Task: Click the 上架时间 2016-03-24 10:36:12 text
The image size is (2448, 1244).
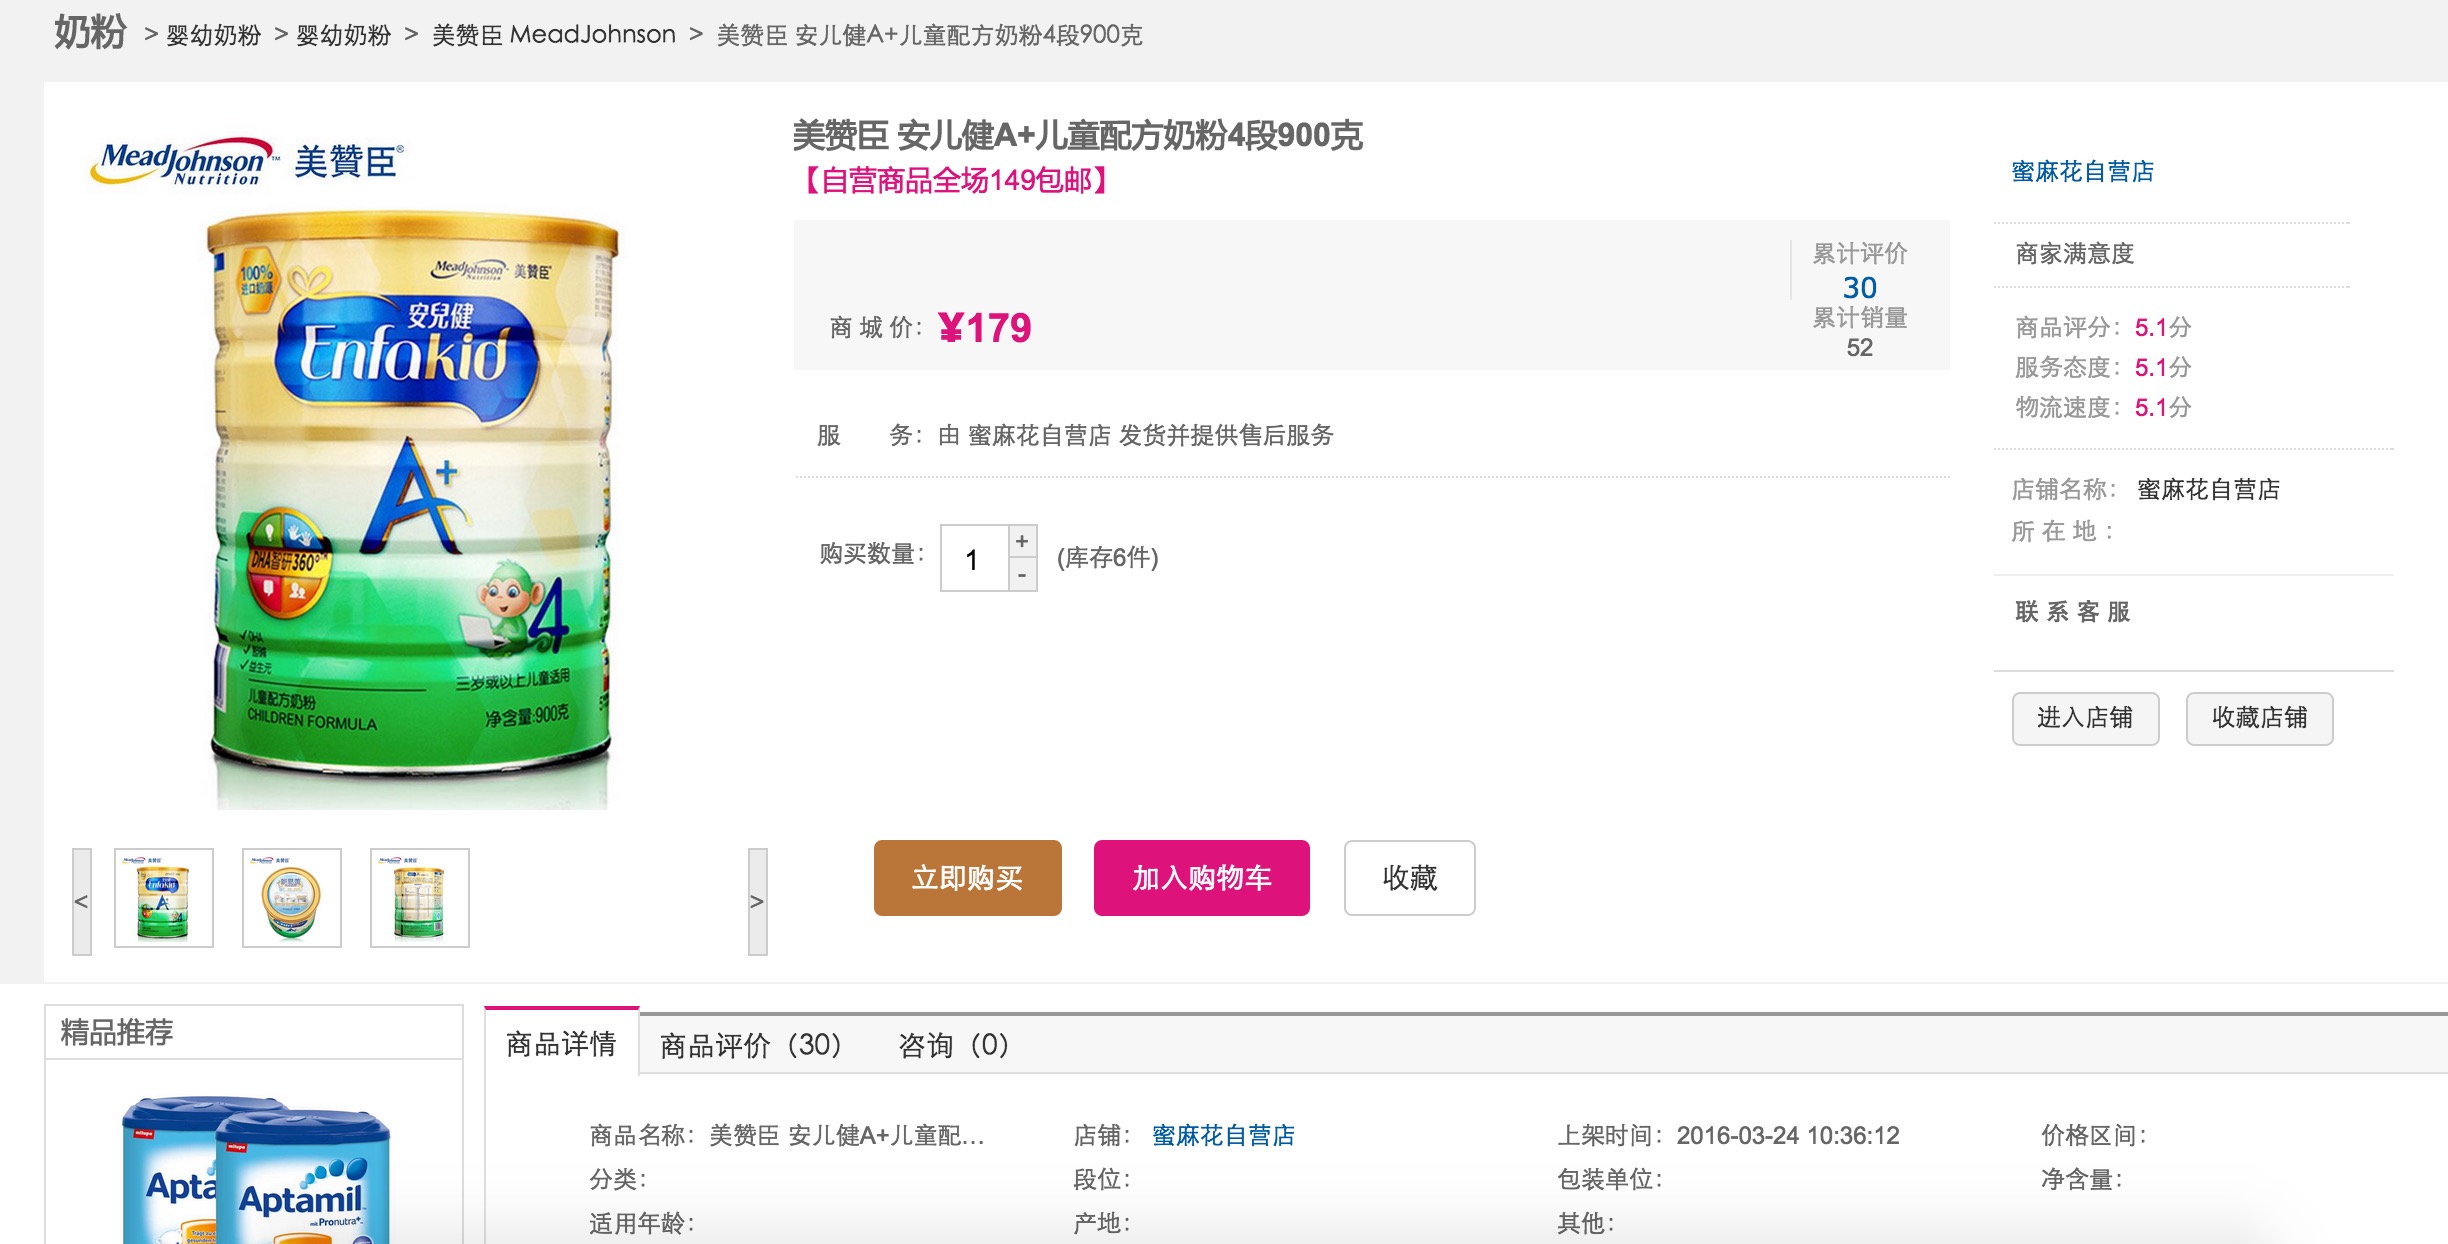Action: (1728, 1136)
